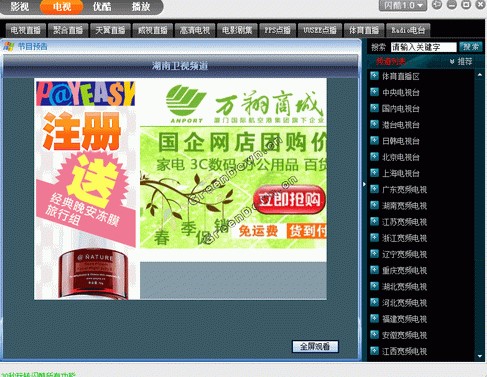
Task: Switch to PPS点播 sub-tab
Action: click(277, 30)
